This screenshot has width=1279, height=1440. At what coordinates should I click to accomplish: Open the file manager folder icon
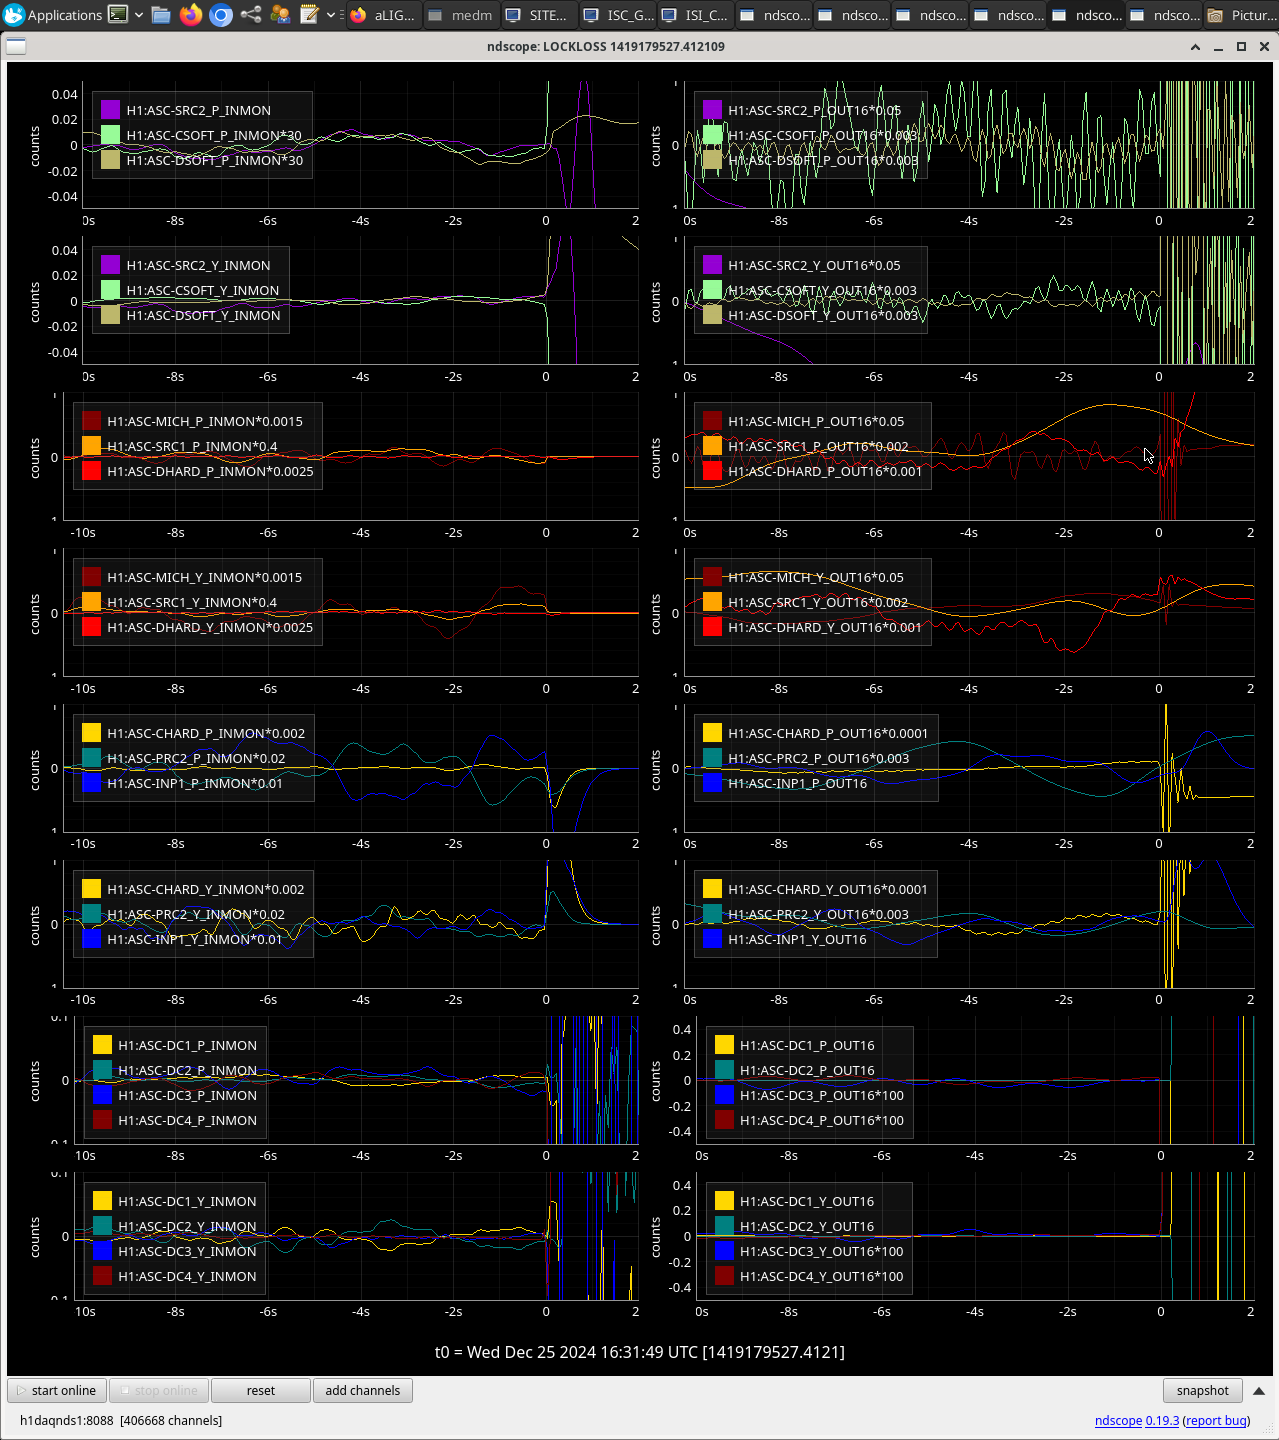(x=161, y=15)
